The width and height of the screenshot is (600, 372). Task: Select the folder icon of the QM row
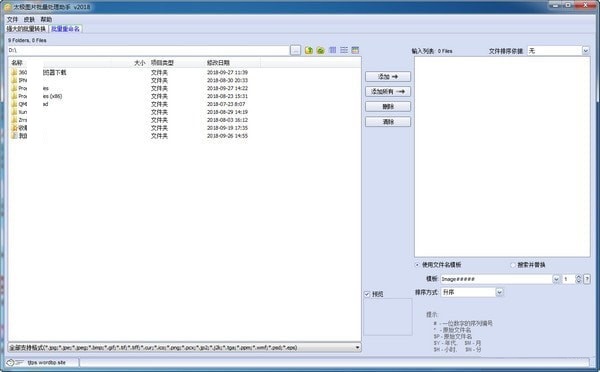pos(14,104)
